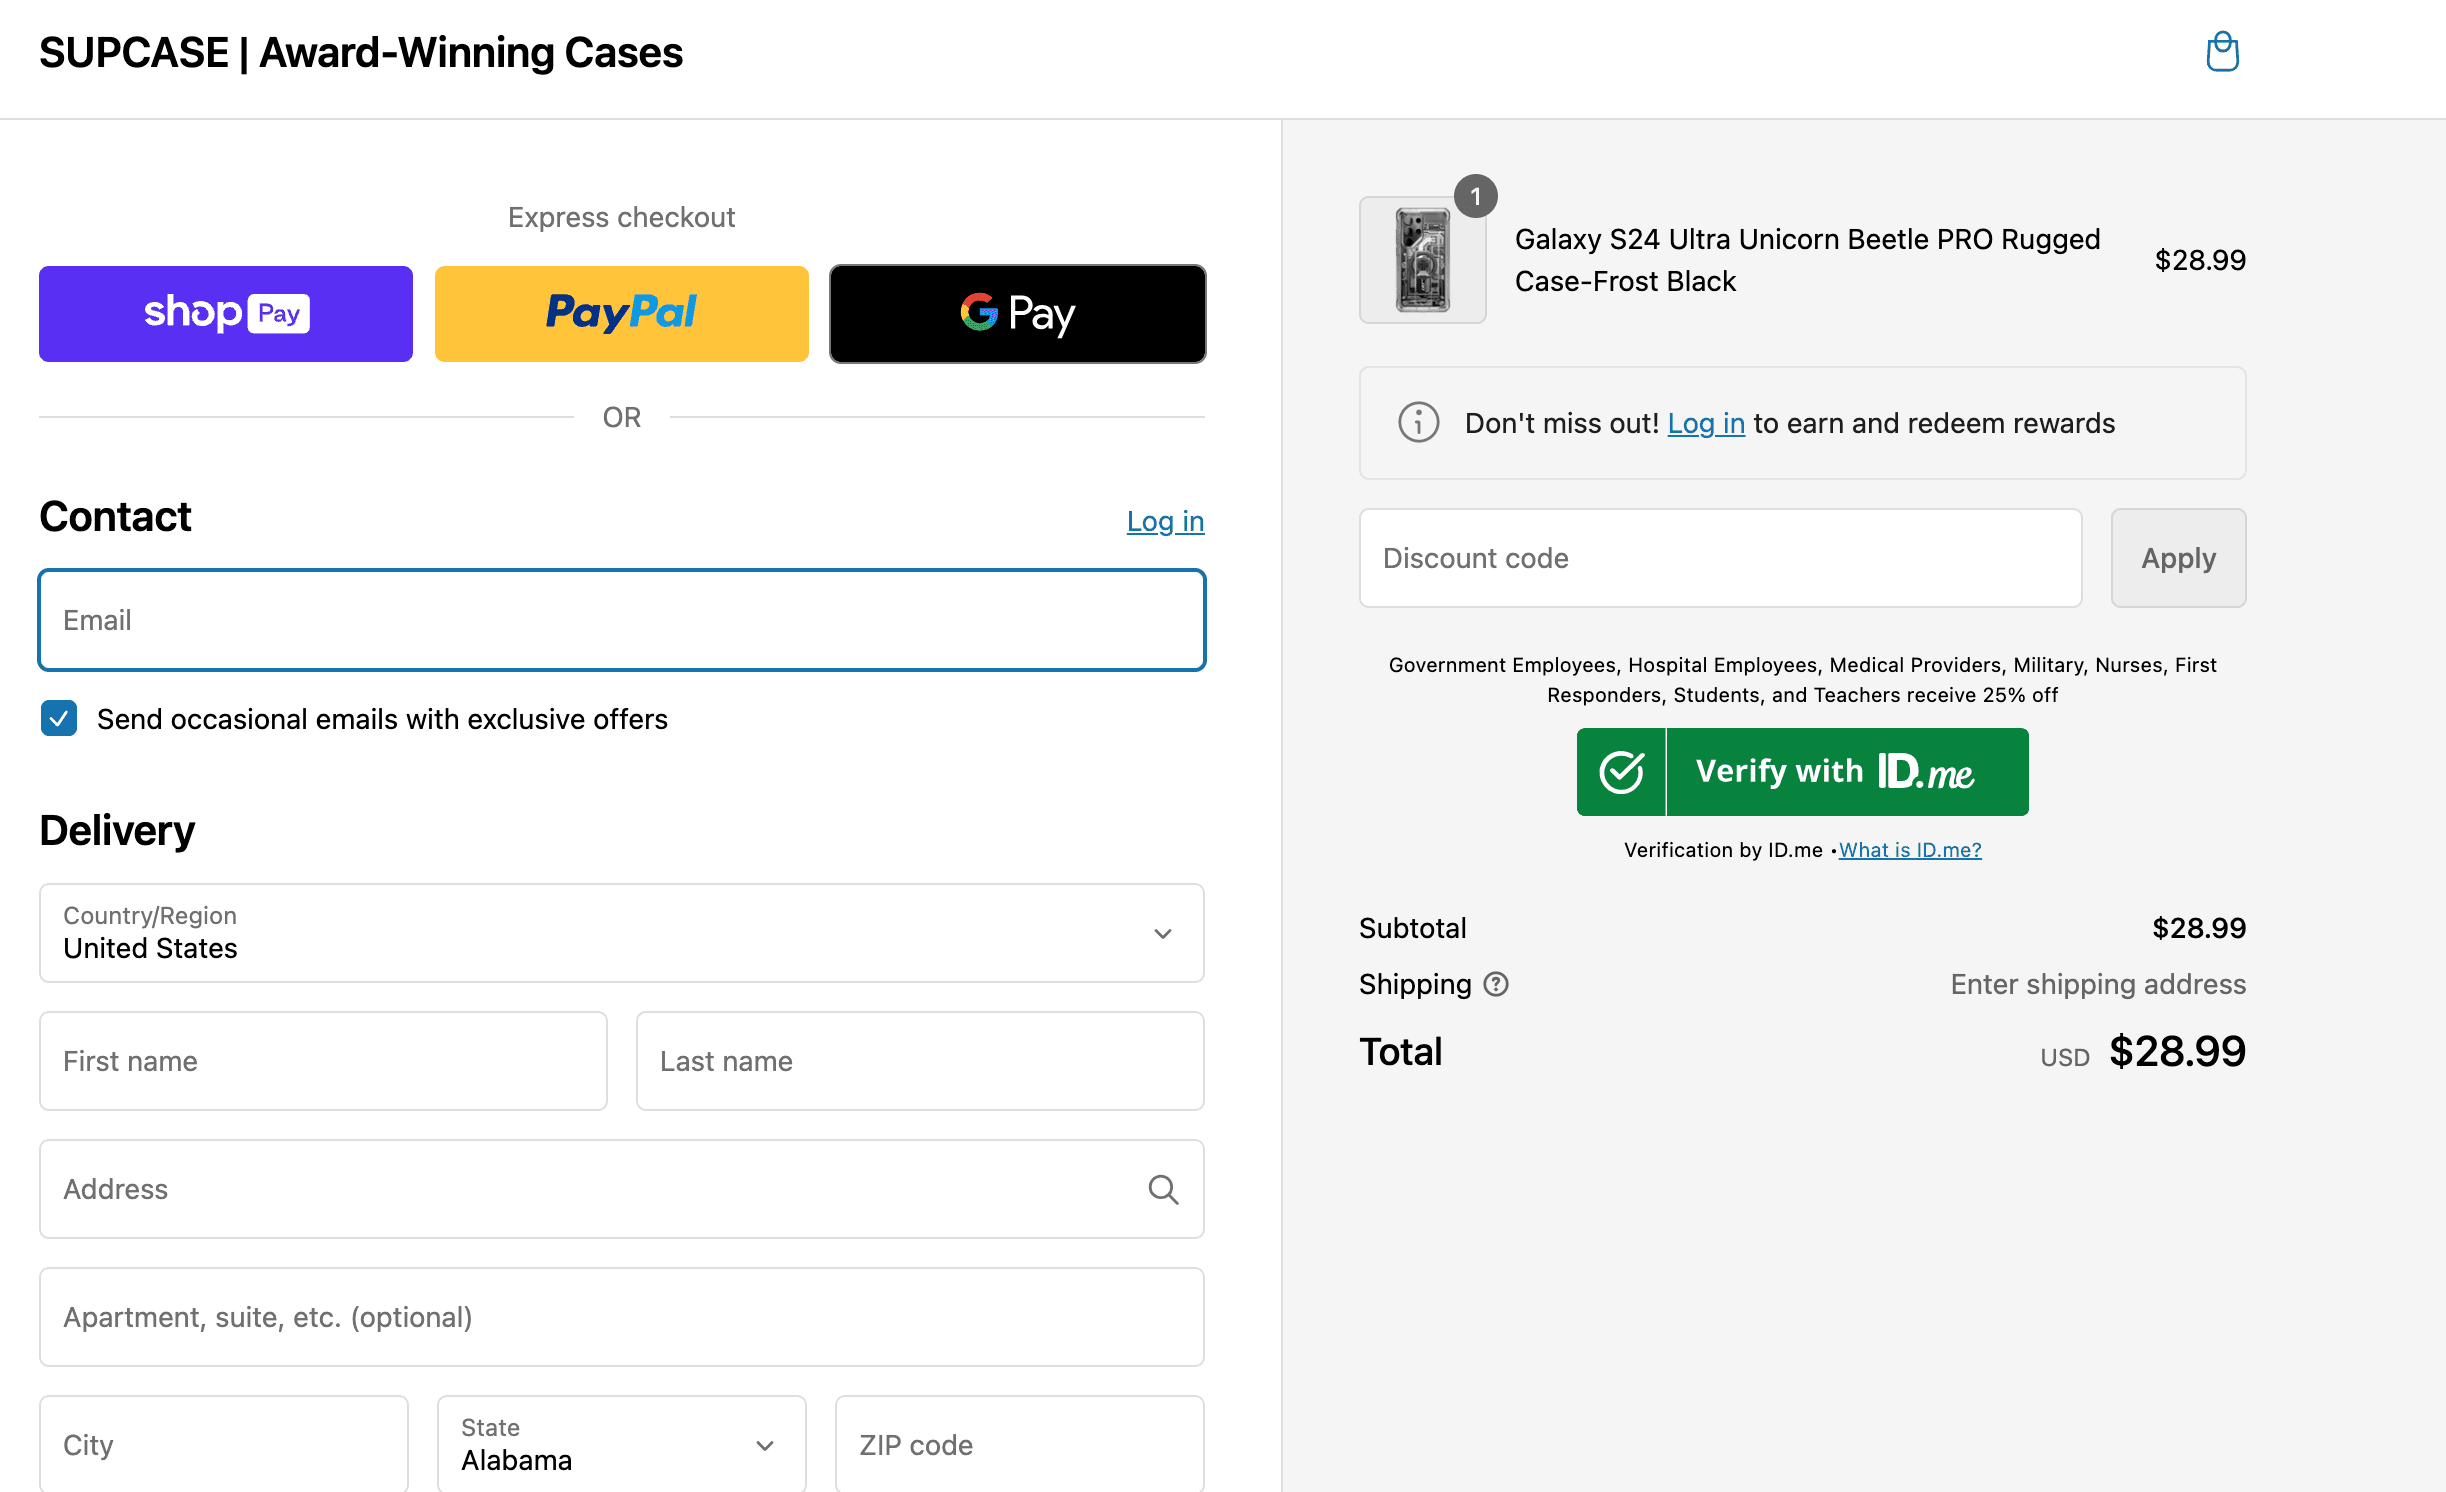The width and height of the screenshot is (2446, 1492).
Task: Click the Apartment, suite field
Action: pos(622,1317)
